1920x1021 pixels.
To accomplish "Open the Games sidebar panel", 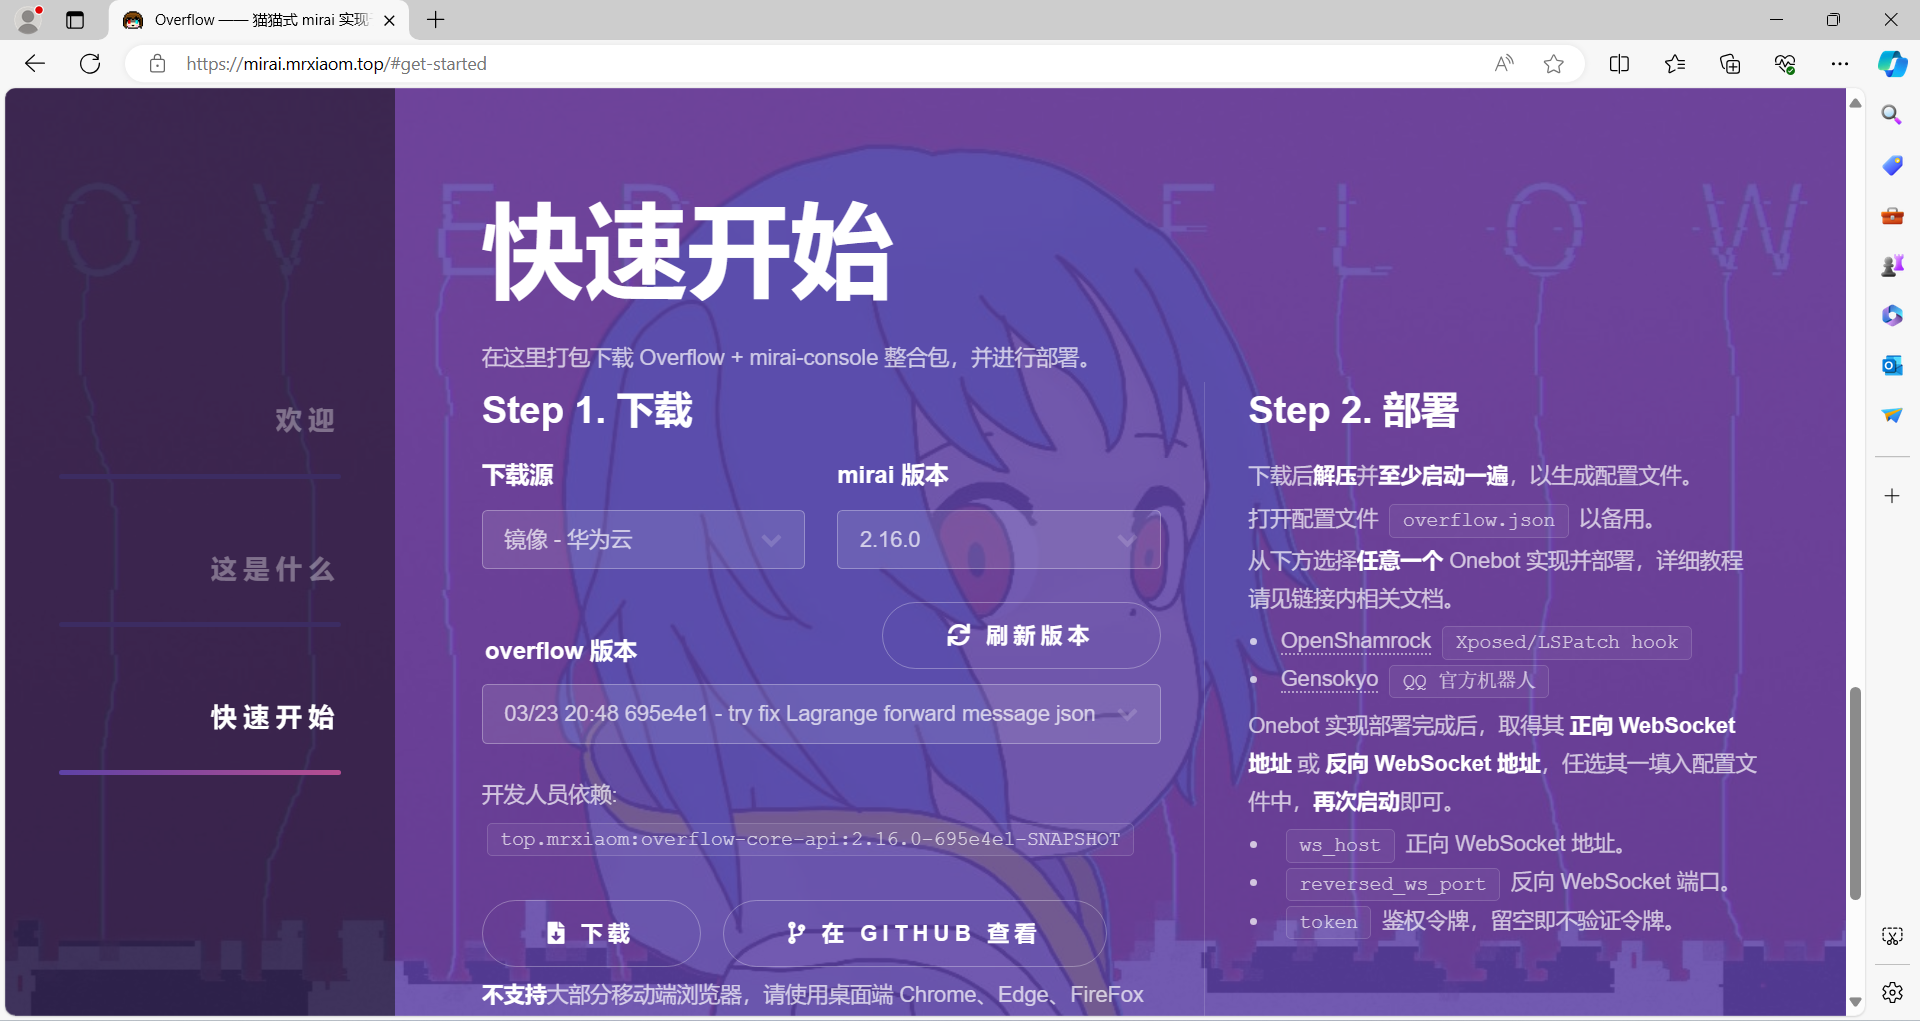I will 1892,265.
